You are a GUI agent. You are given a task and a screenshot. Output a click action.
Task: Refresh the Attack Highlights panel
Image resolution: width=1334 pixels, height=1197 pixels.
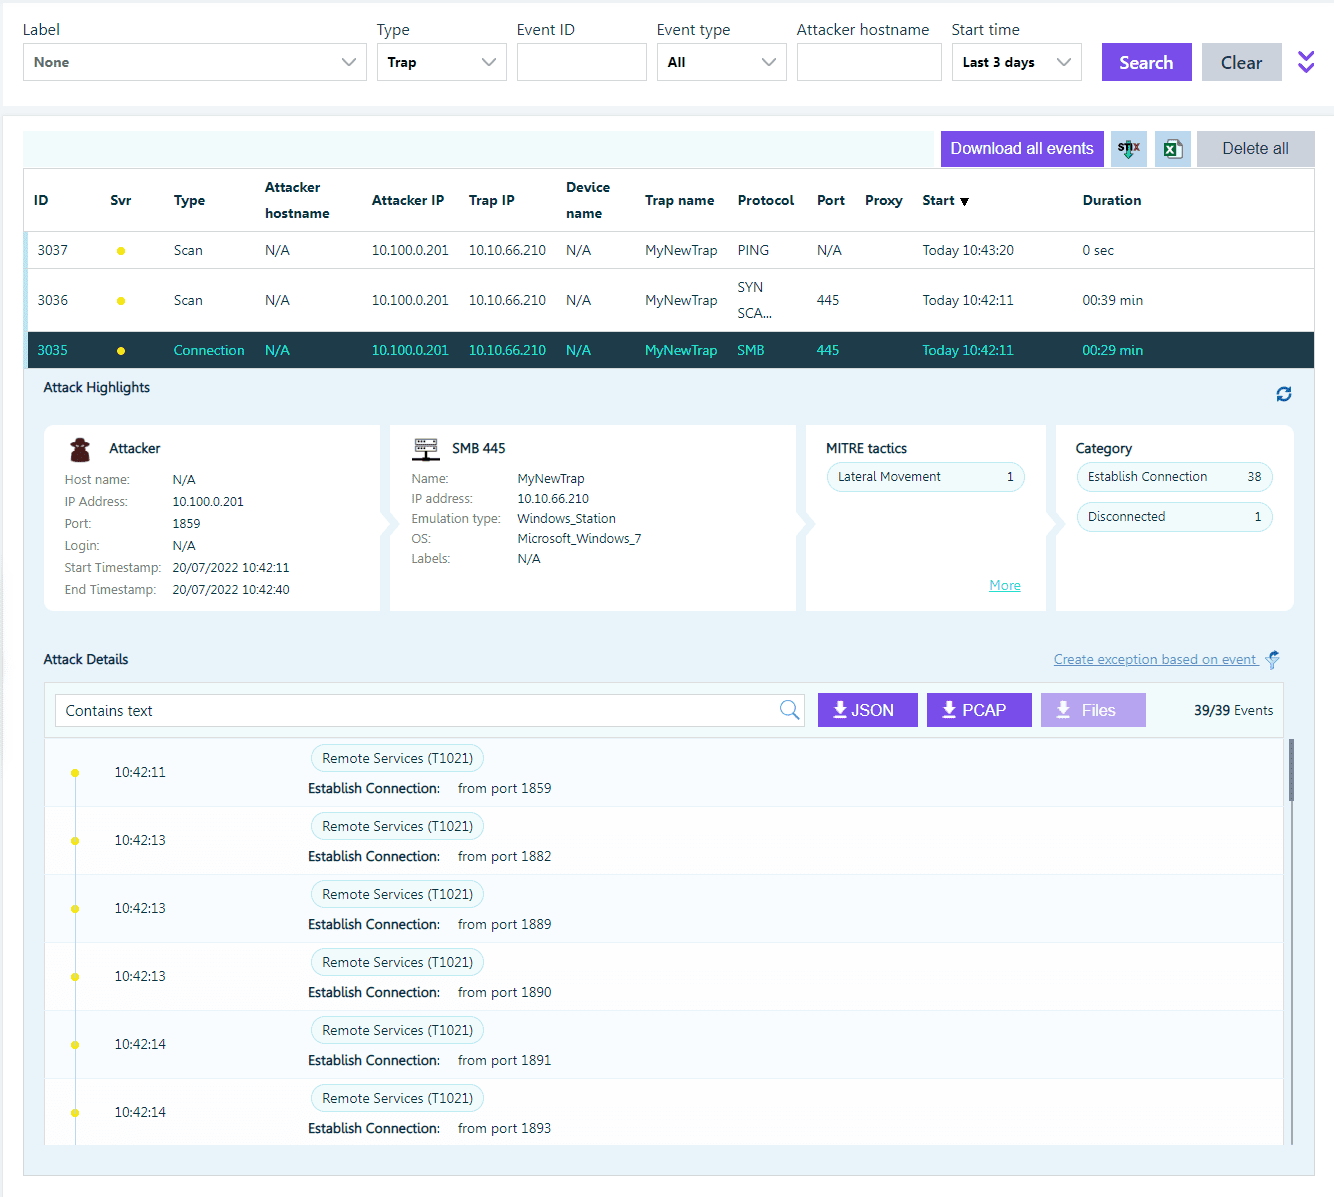pyautogui.click(x=1284, y=394)
